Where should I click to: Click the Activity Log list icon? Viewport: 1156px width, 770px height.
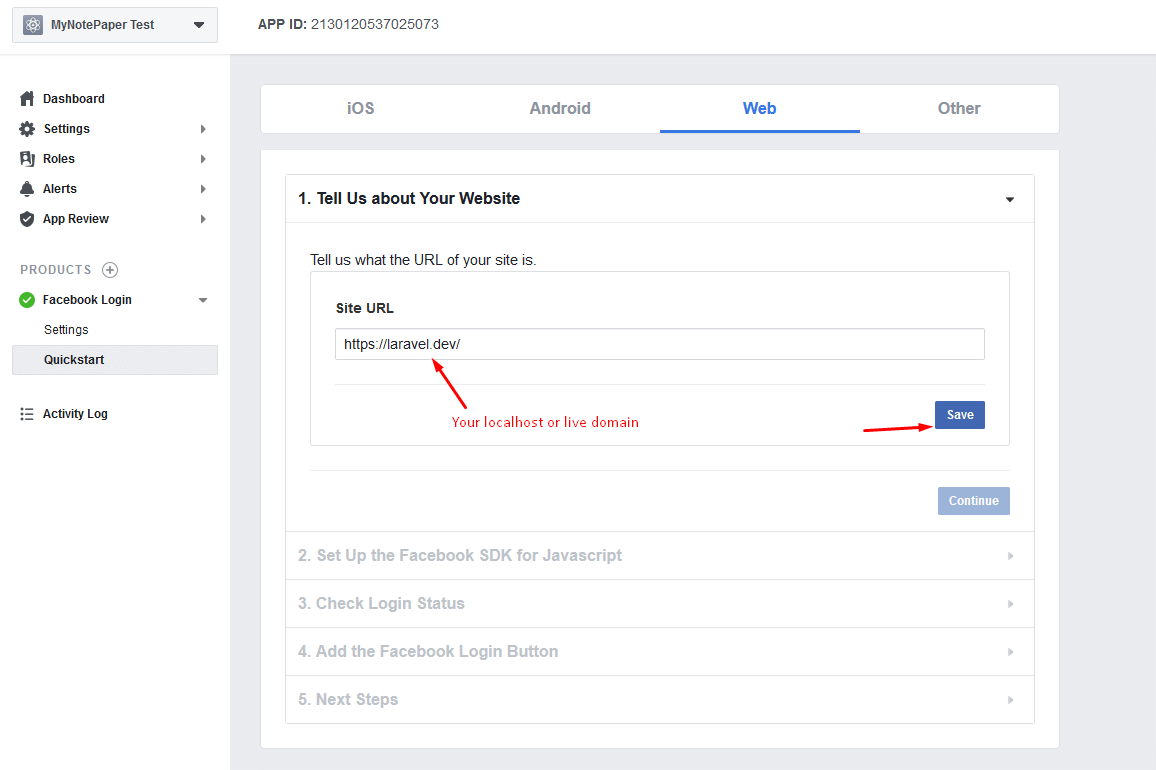point(27,414)
